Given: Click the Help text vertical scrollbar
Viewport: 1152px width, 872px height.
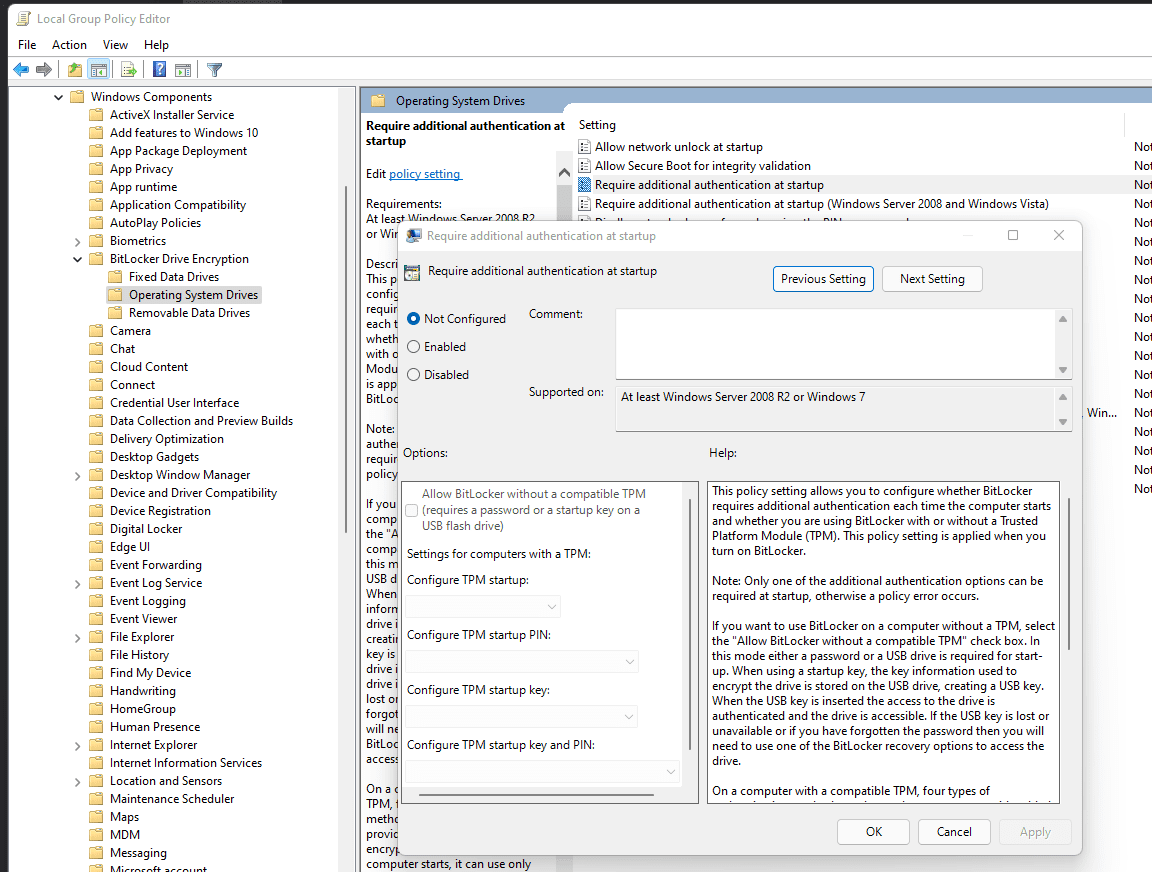Looking at the screenshot, I should click(1068, 573).
